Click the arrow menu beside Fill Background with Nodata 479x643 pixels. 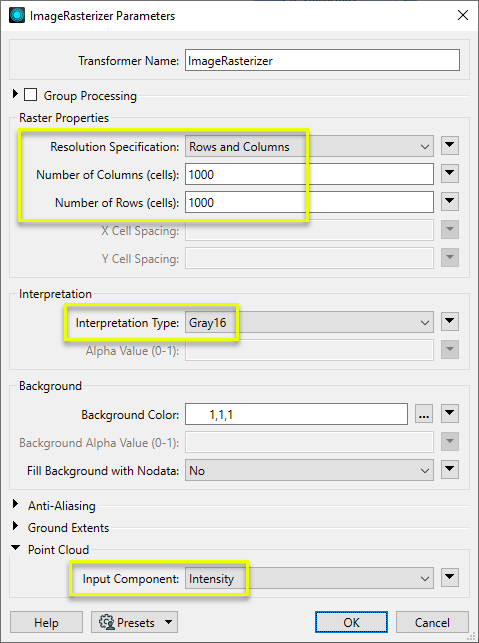tap(450, 470)
